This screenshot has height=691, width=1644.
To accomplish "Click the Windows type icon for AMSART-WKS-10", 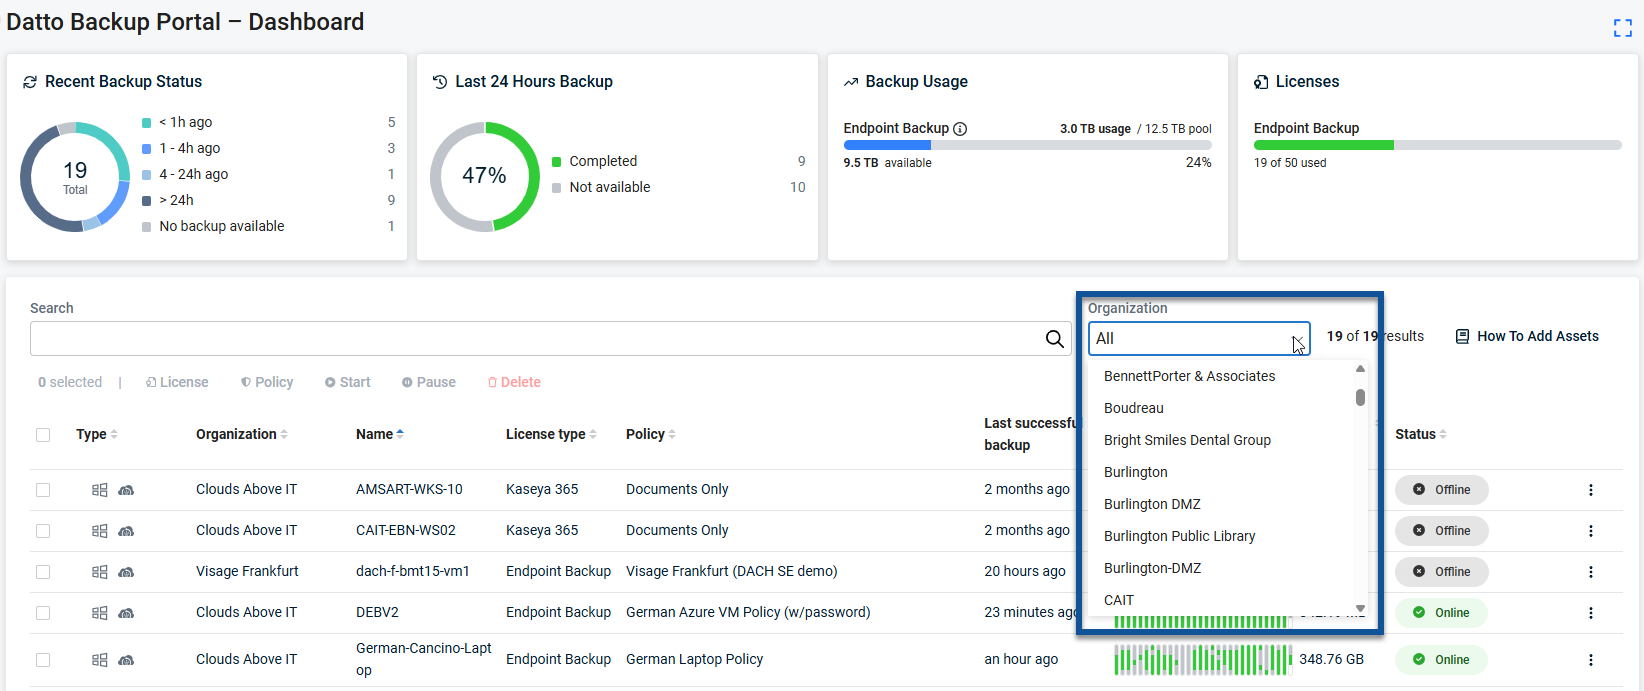I will (x=99, y=490).
